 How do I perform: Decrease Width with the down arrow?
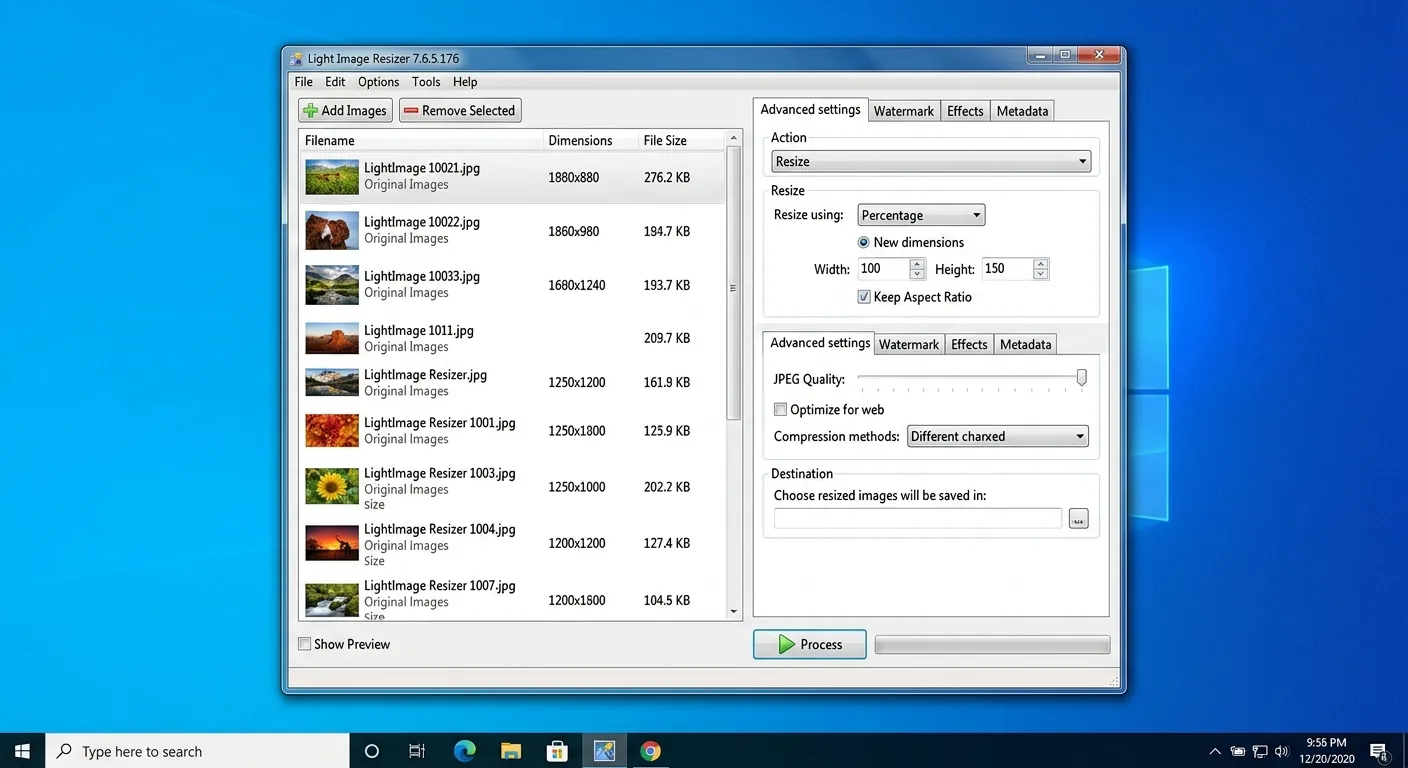click(917, 274)
